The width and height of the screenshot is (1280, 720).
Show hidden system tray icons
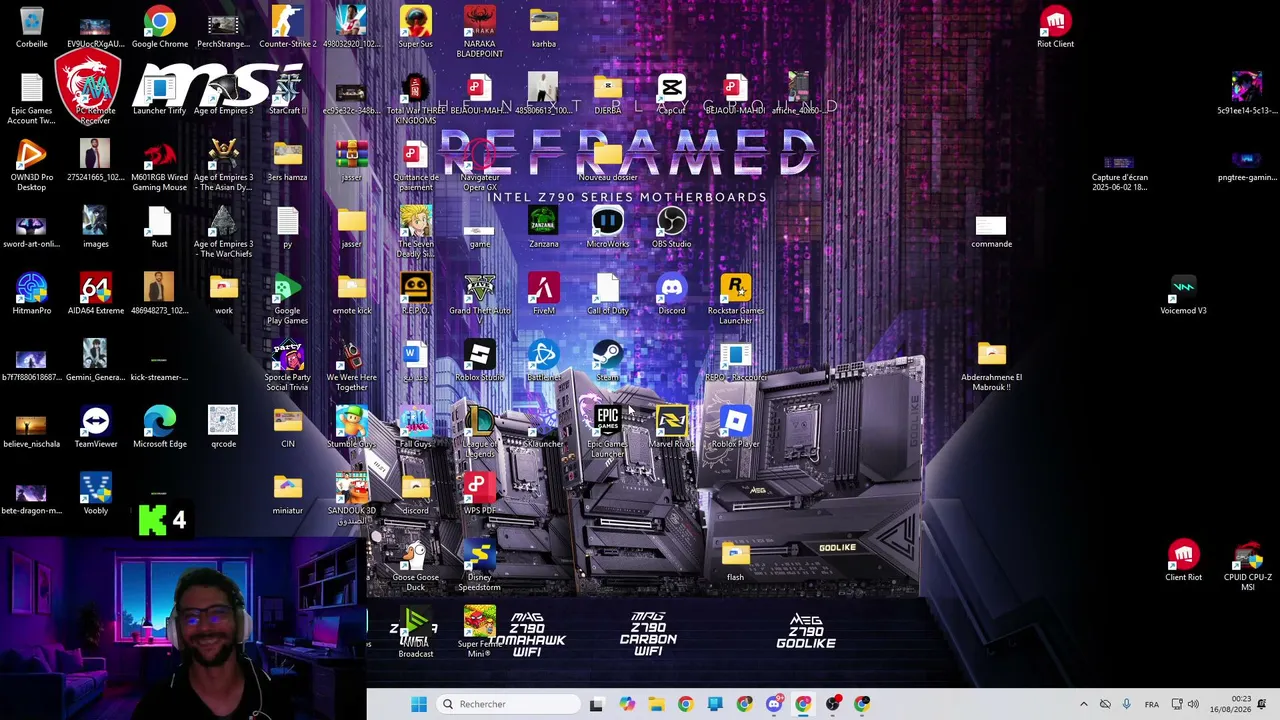tap(1083, 704)
